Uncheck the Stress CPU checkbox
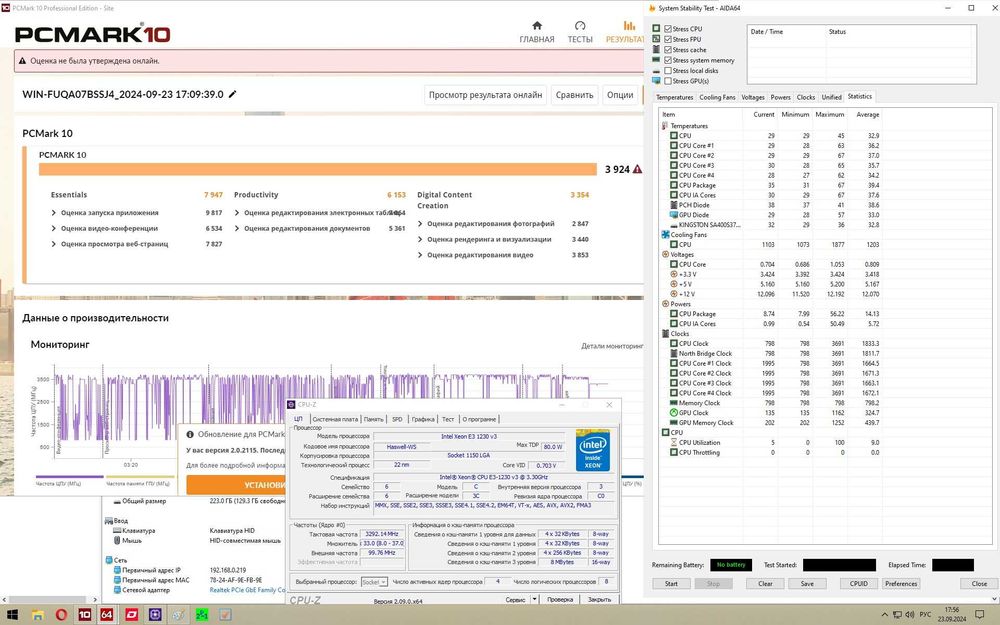 pyautogui.click(x=667, y=29)
